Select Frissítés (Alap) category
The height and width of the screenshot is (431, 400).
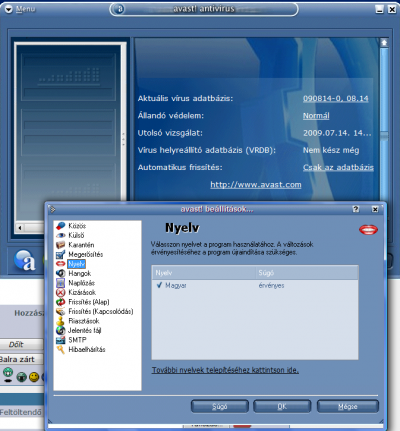89,302
